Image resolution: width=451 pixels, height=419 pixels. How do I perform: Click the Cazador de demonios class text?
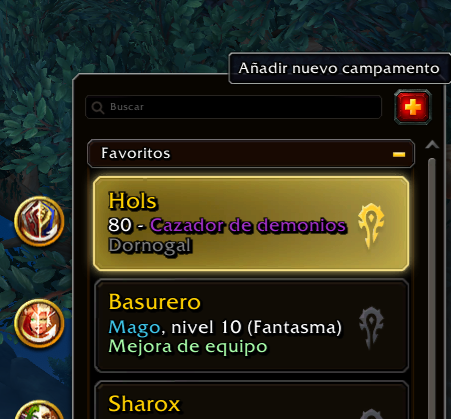point(248,225)
